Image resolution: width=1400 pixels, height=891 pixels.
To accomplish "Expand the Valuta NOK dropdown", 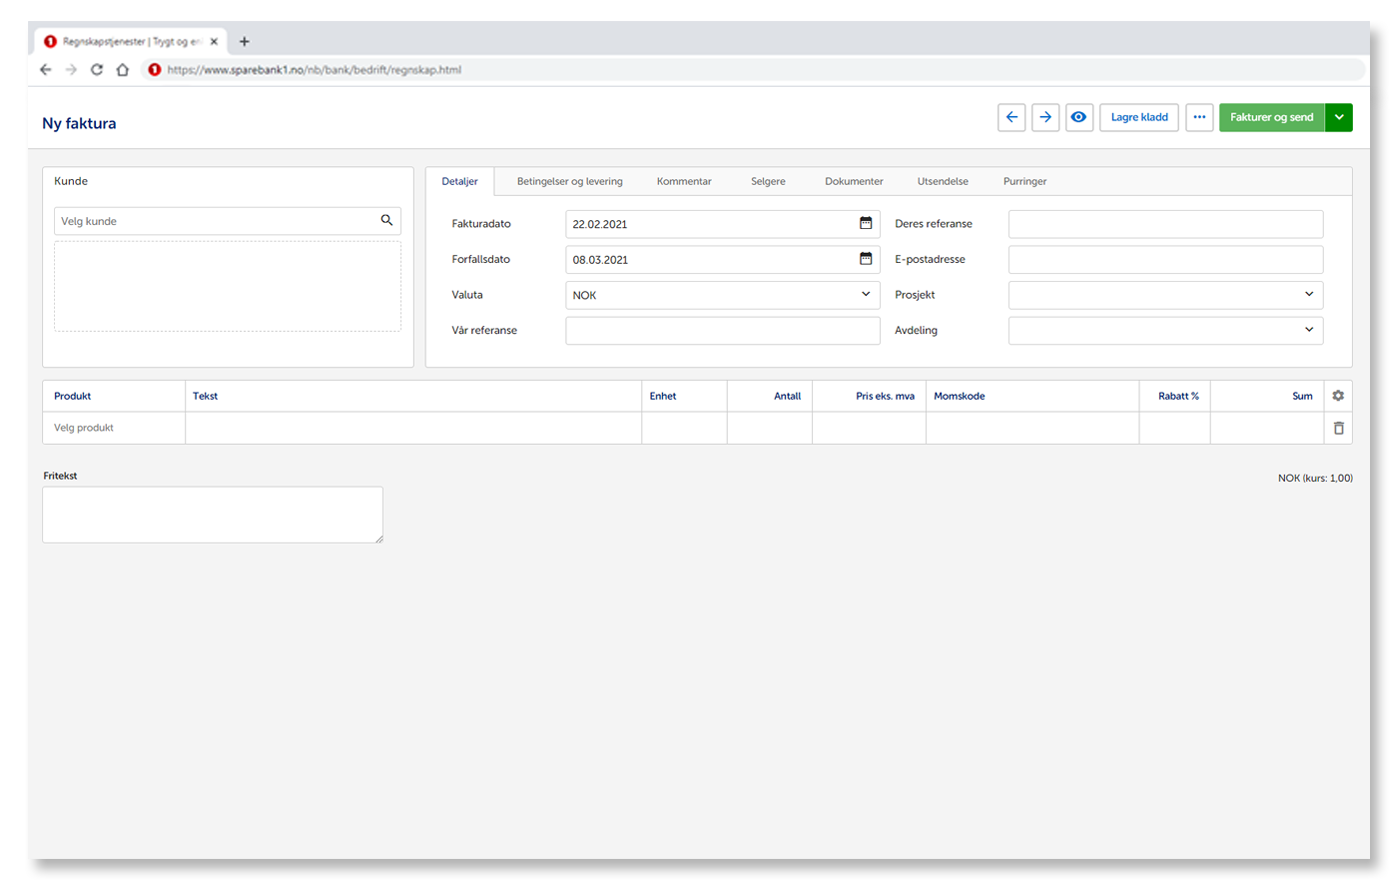I will coord(866,295).
